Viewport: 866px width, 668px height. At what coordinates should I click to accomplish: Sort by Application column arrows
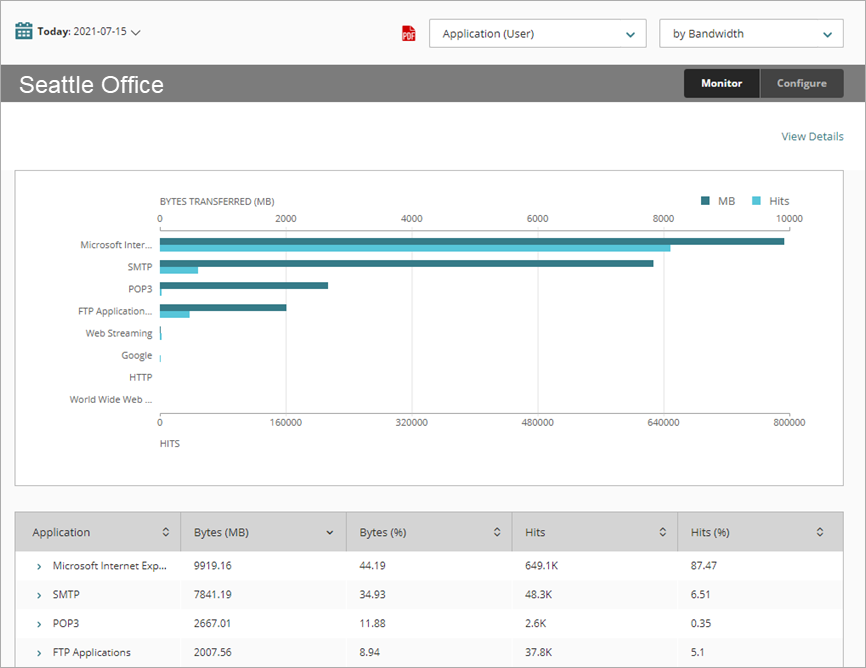click(166, 532)
